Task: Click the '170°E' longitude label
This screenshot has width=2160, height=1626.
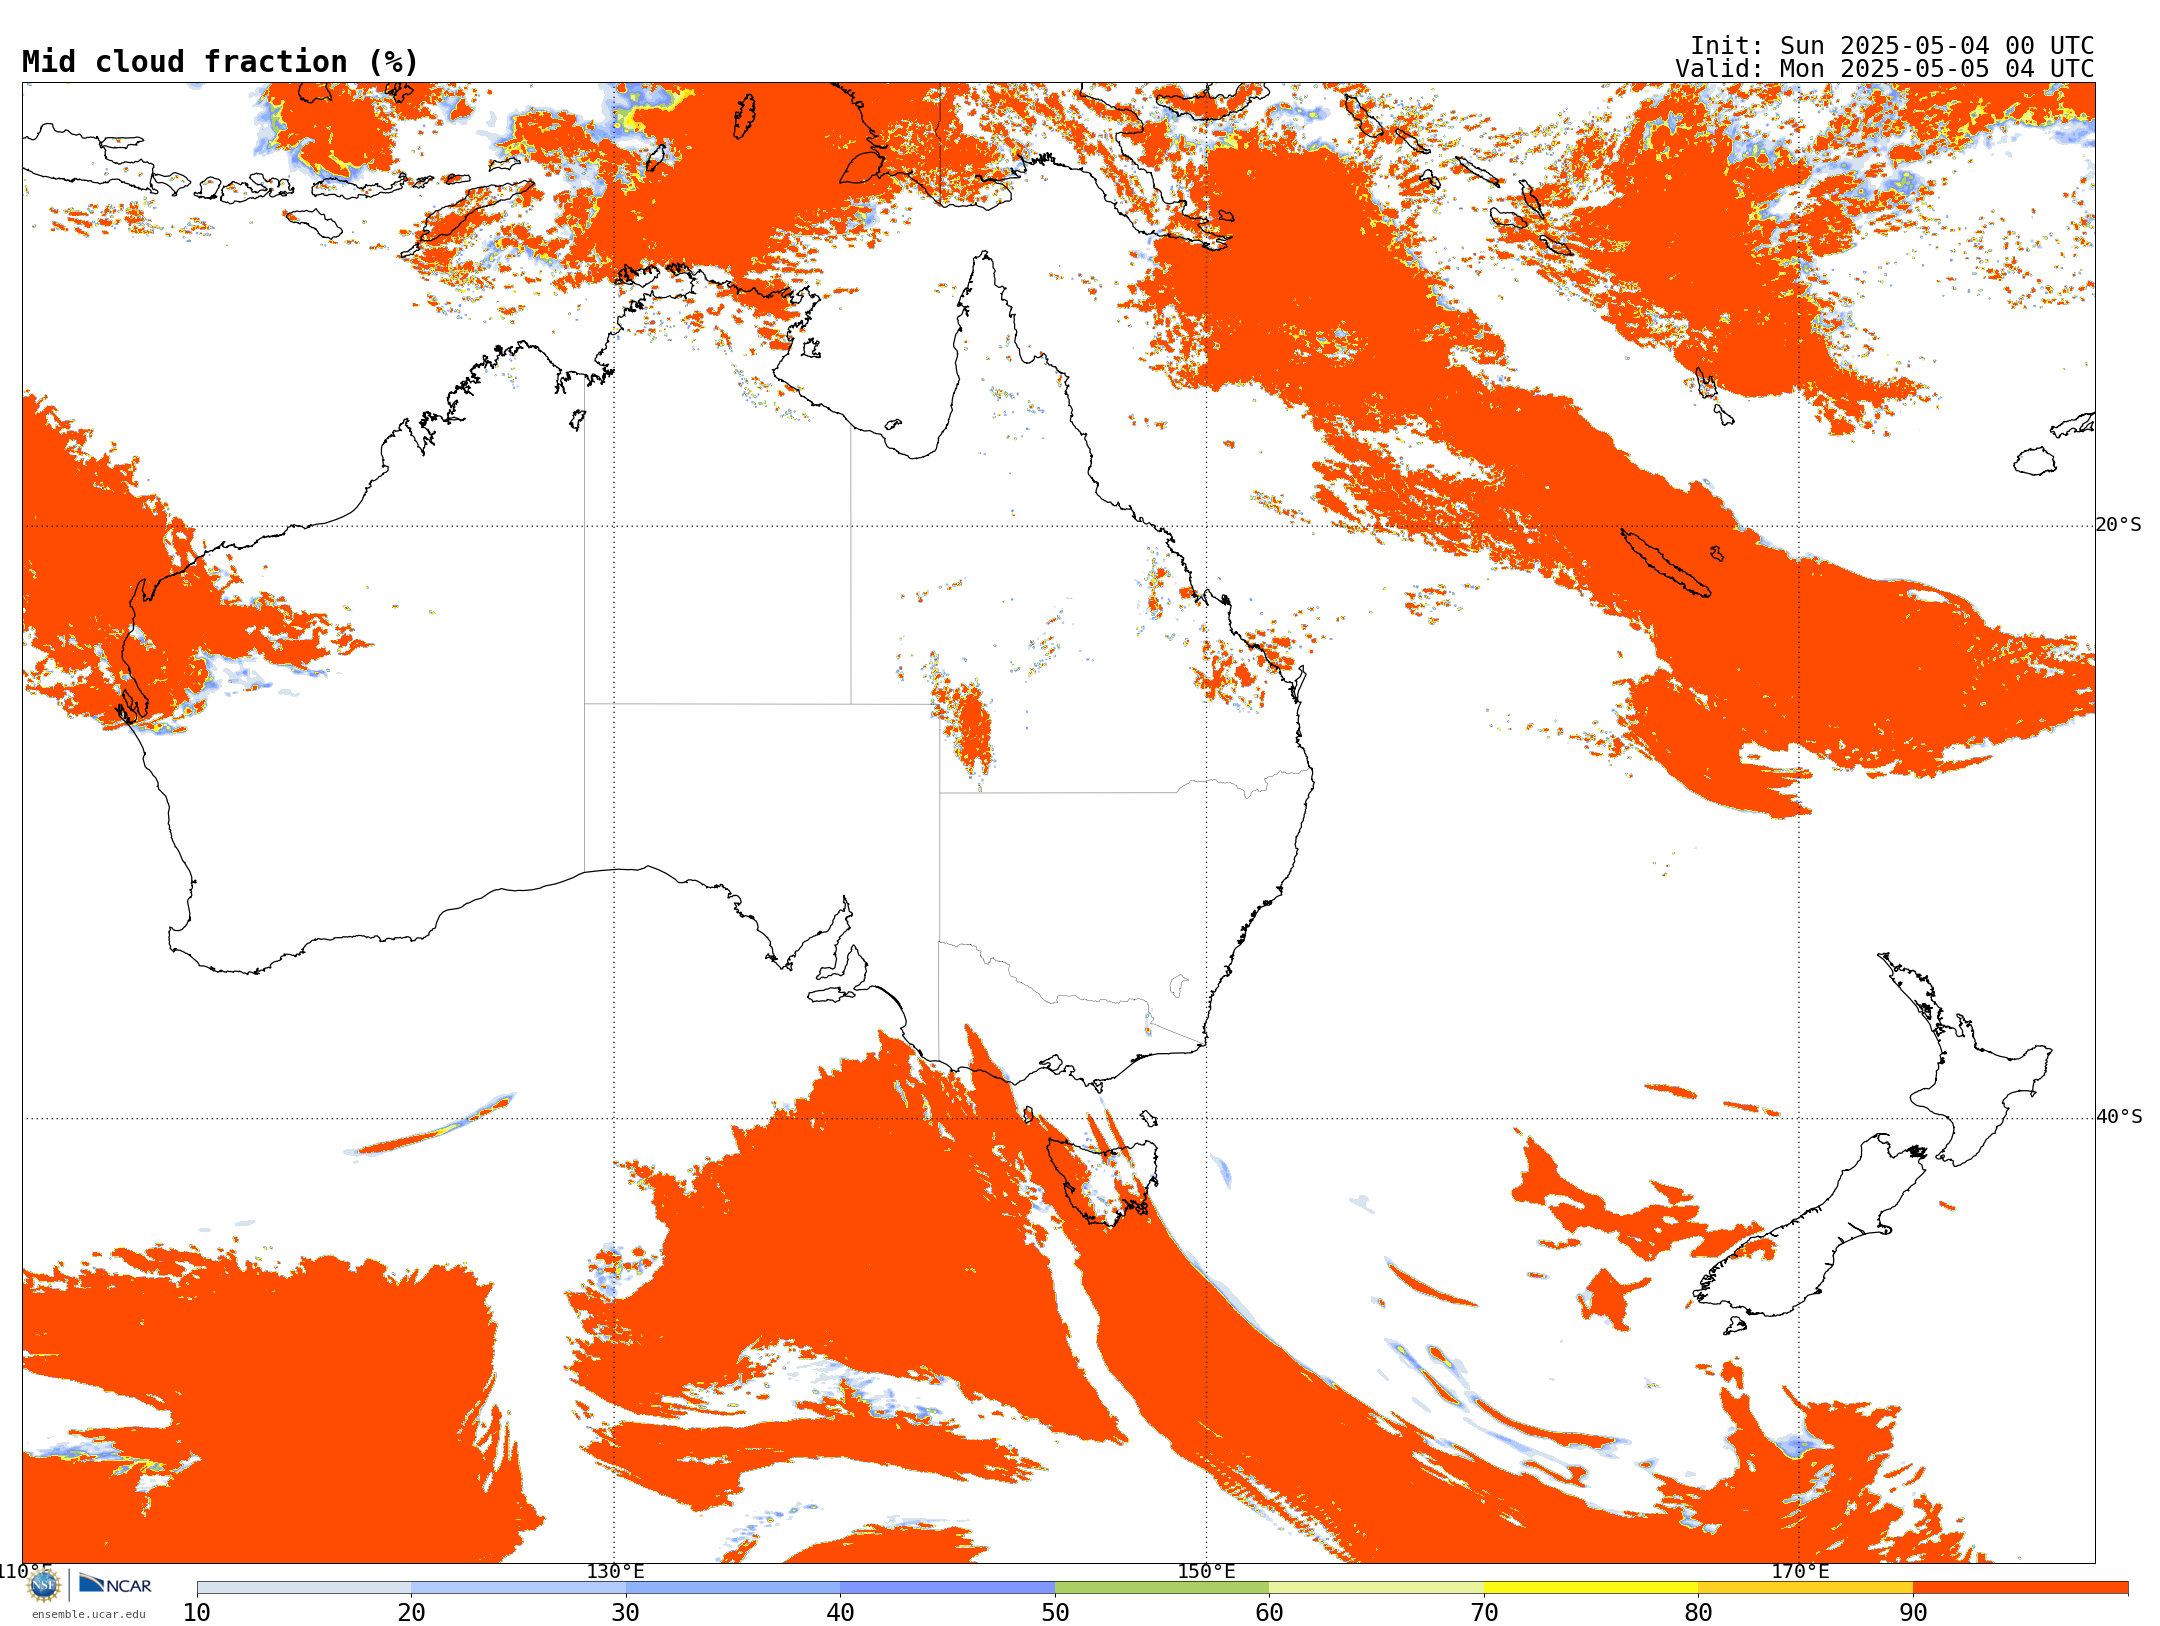Action: (1800, 1571)
